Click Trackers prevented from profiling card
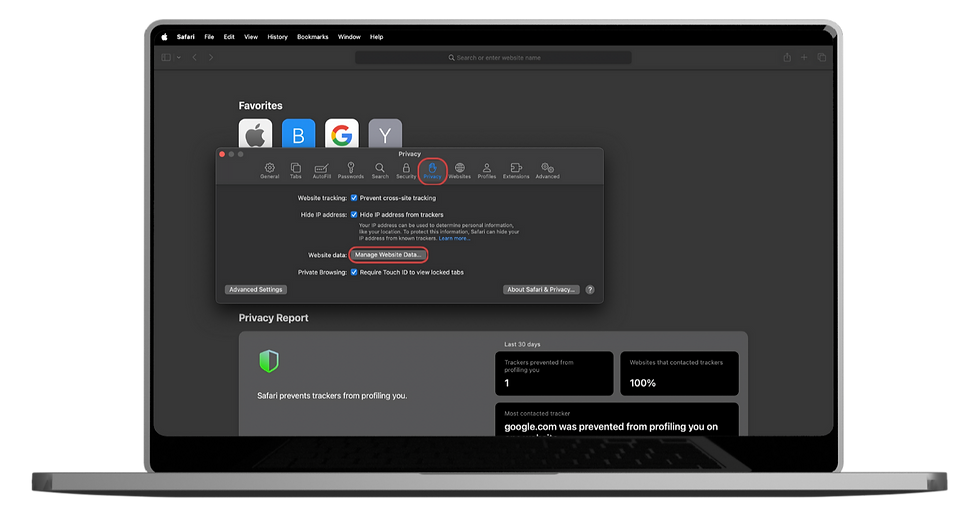Image resolution: width=980 pixels, height=531 pixels. click(x=554, y=373)
